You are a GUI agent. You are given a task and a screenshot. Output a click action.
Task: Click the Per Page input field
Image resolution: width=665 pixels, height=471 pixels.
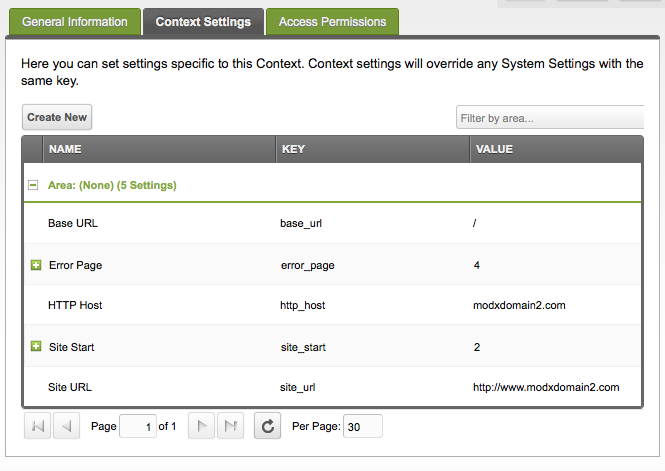(363, 426)
